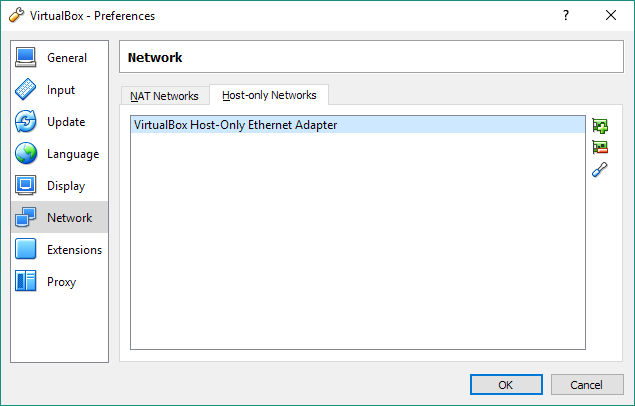Click the edit host-only network screwdriver icon
635x406 pixels.
click(x=600, y=170)
